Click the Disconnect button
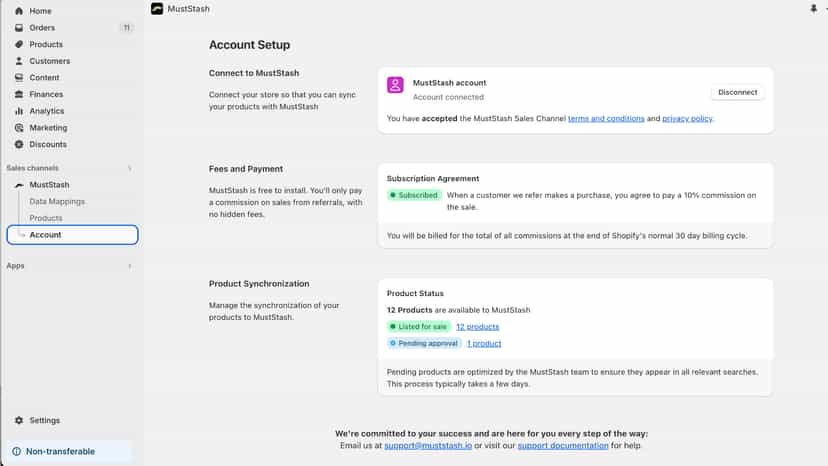Screen dimensions: 828x466 pos(737,92)
